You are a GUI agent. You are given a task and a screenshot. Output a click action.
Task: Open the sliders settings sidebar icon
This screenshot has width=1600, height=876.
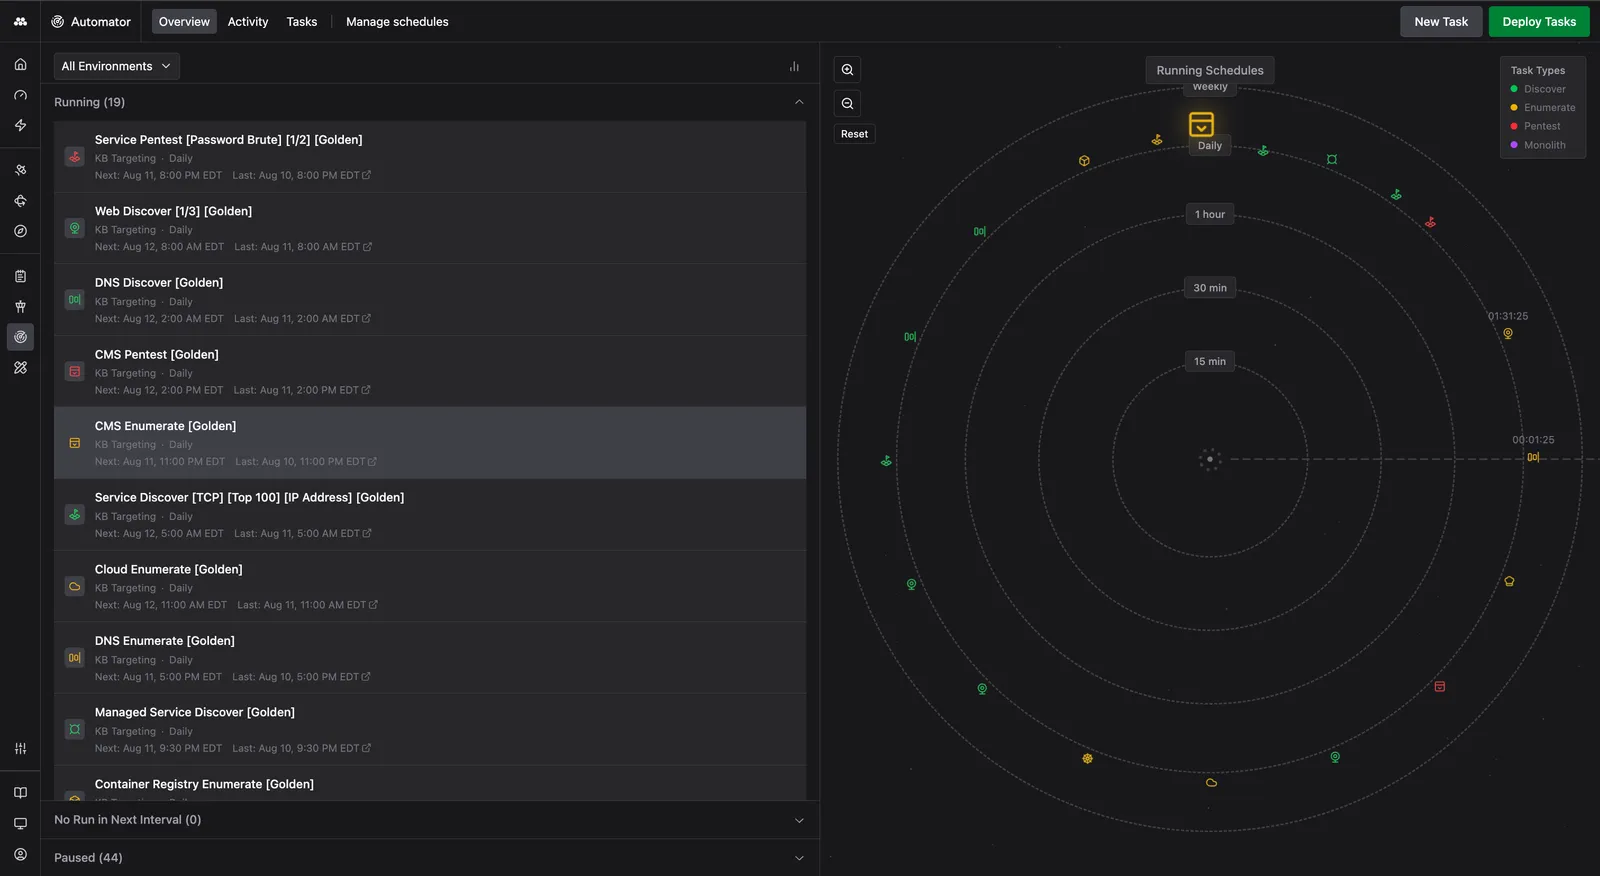20,749
